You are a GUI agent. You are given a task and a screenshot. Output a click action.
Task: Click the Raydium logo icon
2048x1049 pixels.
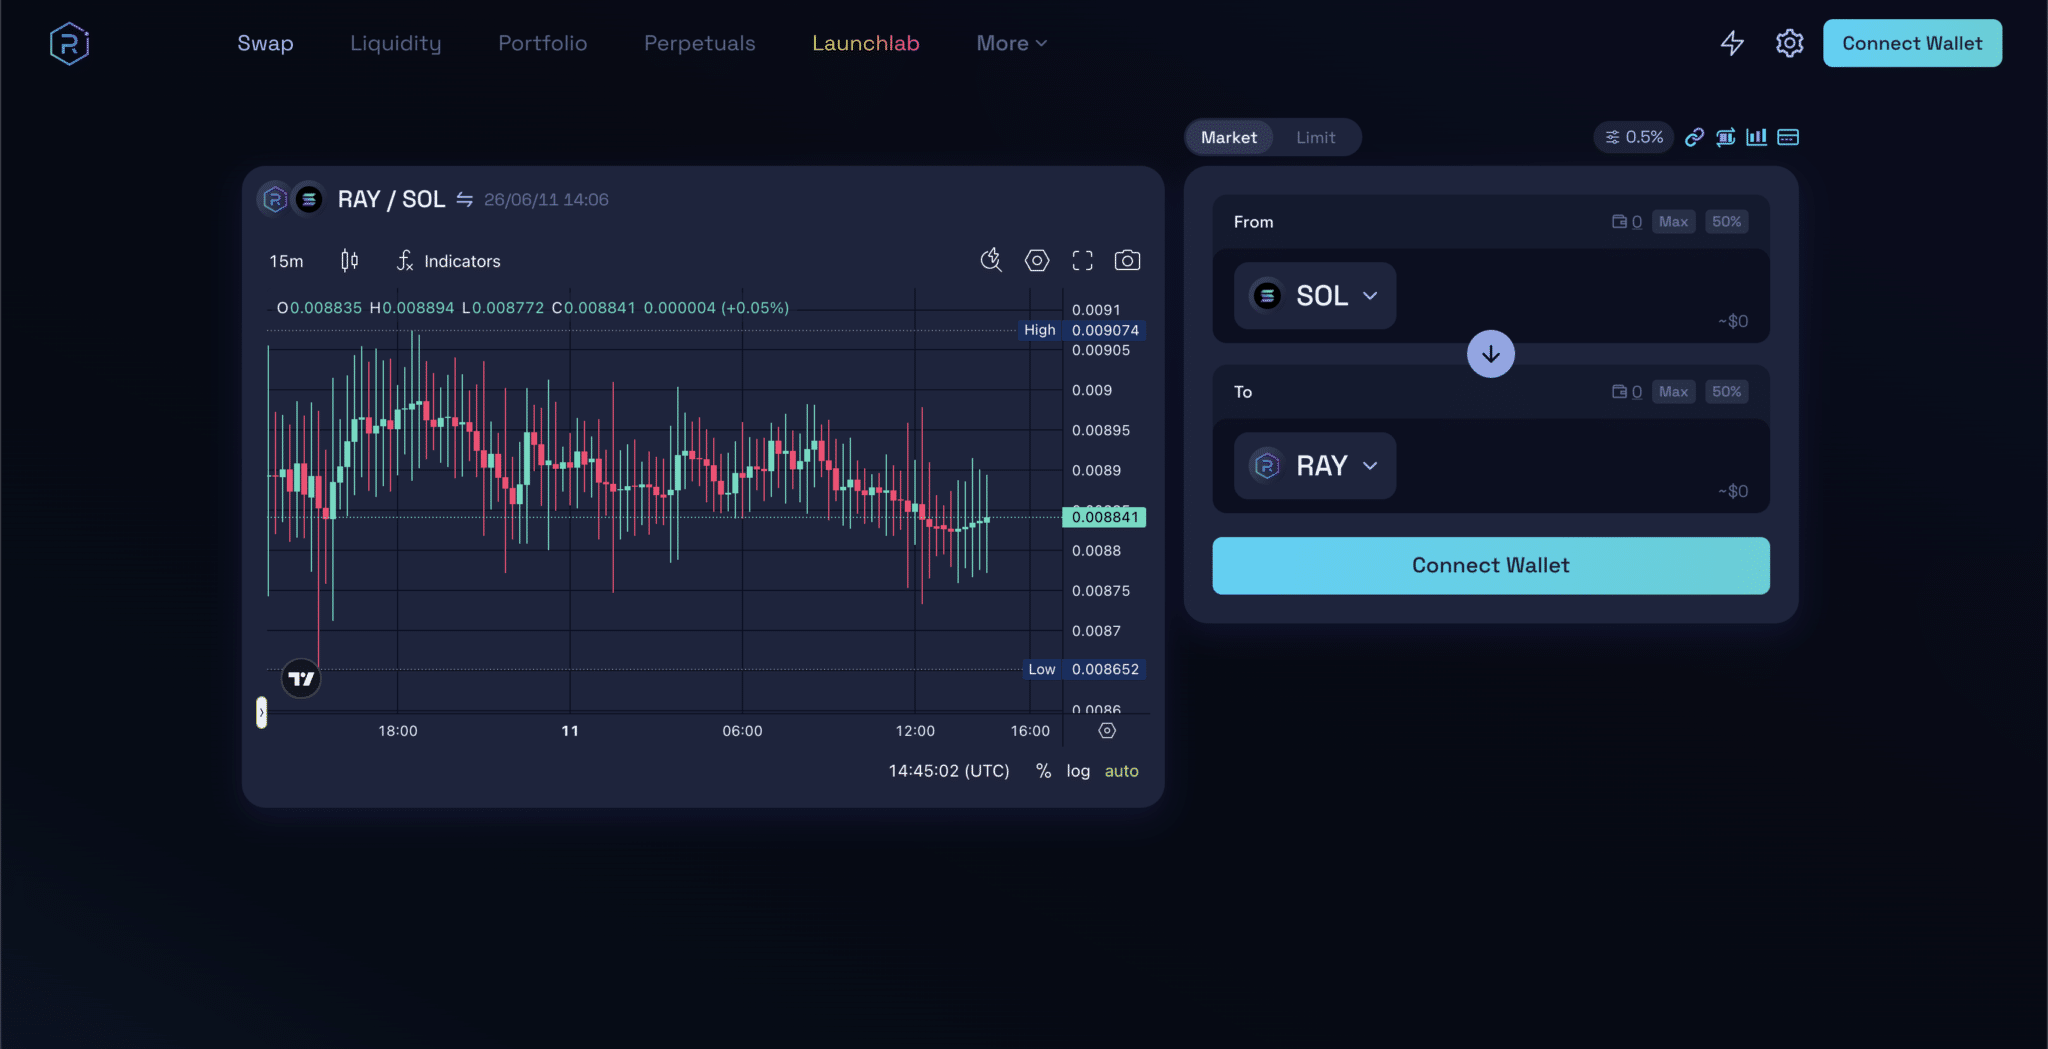pyautogui.click(x=69, y=43)
